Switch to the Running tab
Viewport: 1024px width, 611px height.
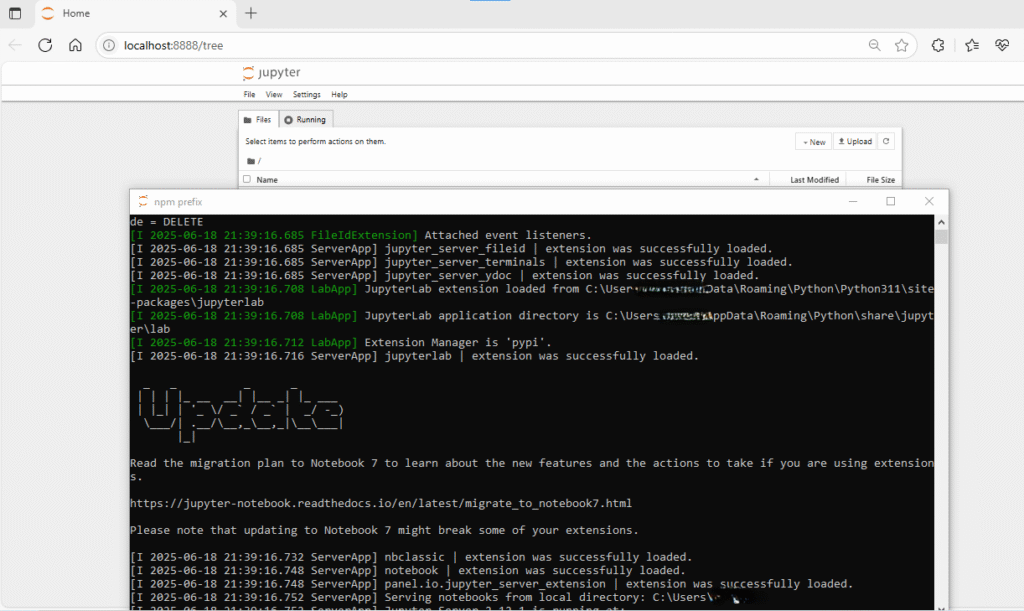(x=306, y=119)
